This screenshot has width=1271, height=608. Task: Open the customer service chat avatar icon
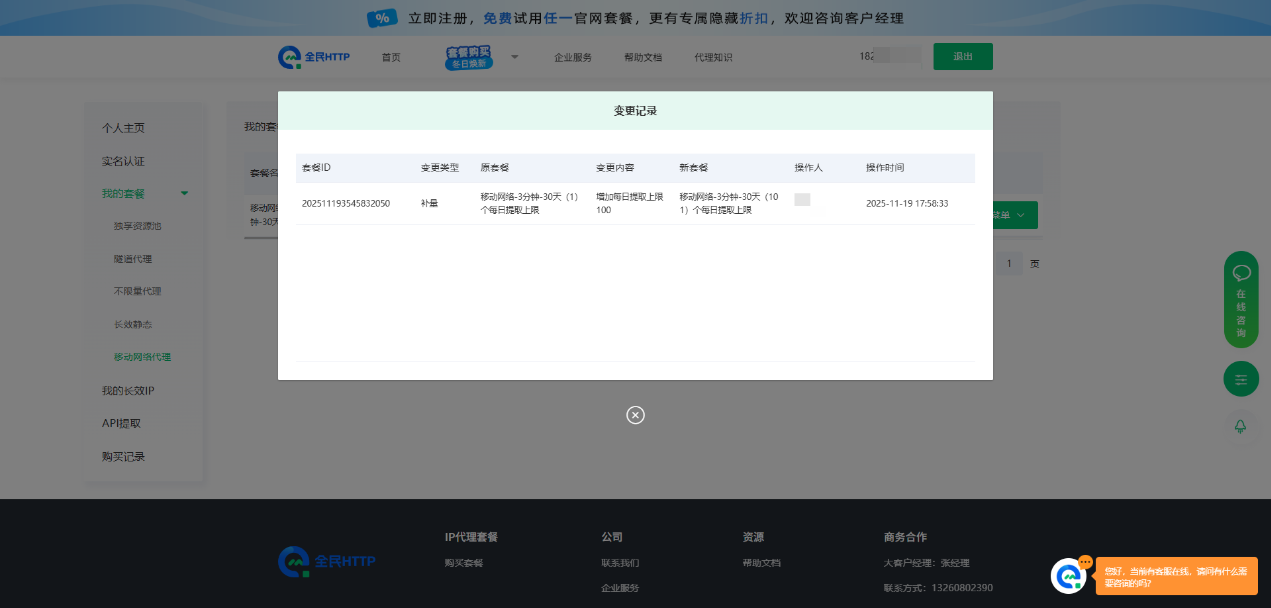pyautogui.click(x=1068, y=576)
